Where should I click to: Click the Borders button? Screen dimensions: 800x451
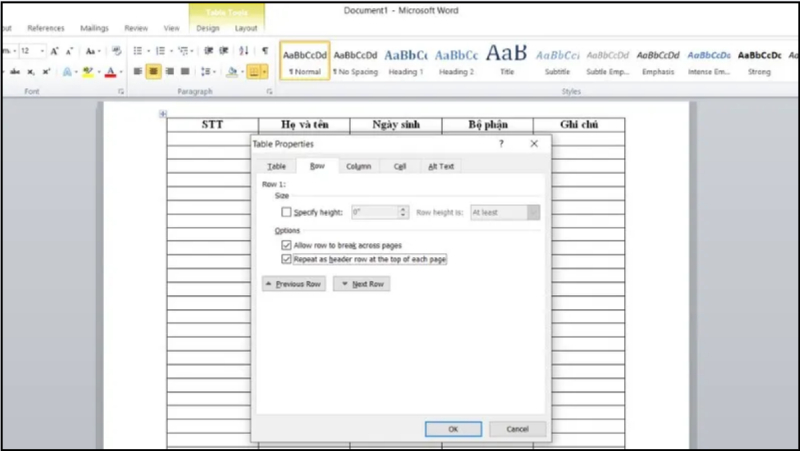click(x=254, y=71)
